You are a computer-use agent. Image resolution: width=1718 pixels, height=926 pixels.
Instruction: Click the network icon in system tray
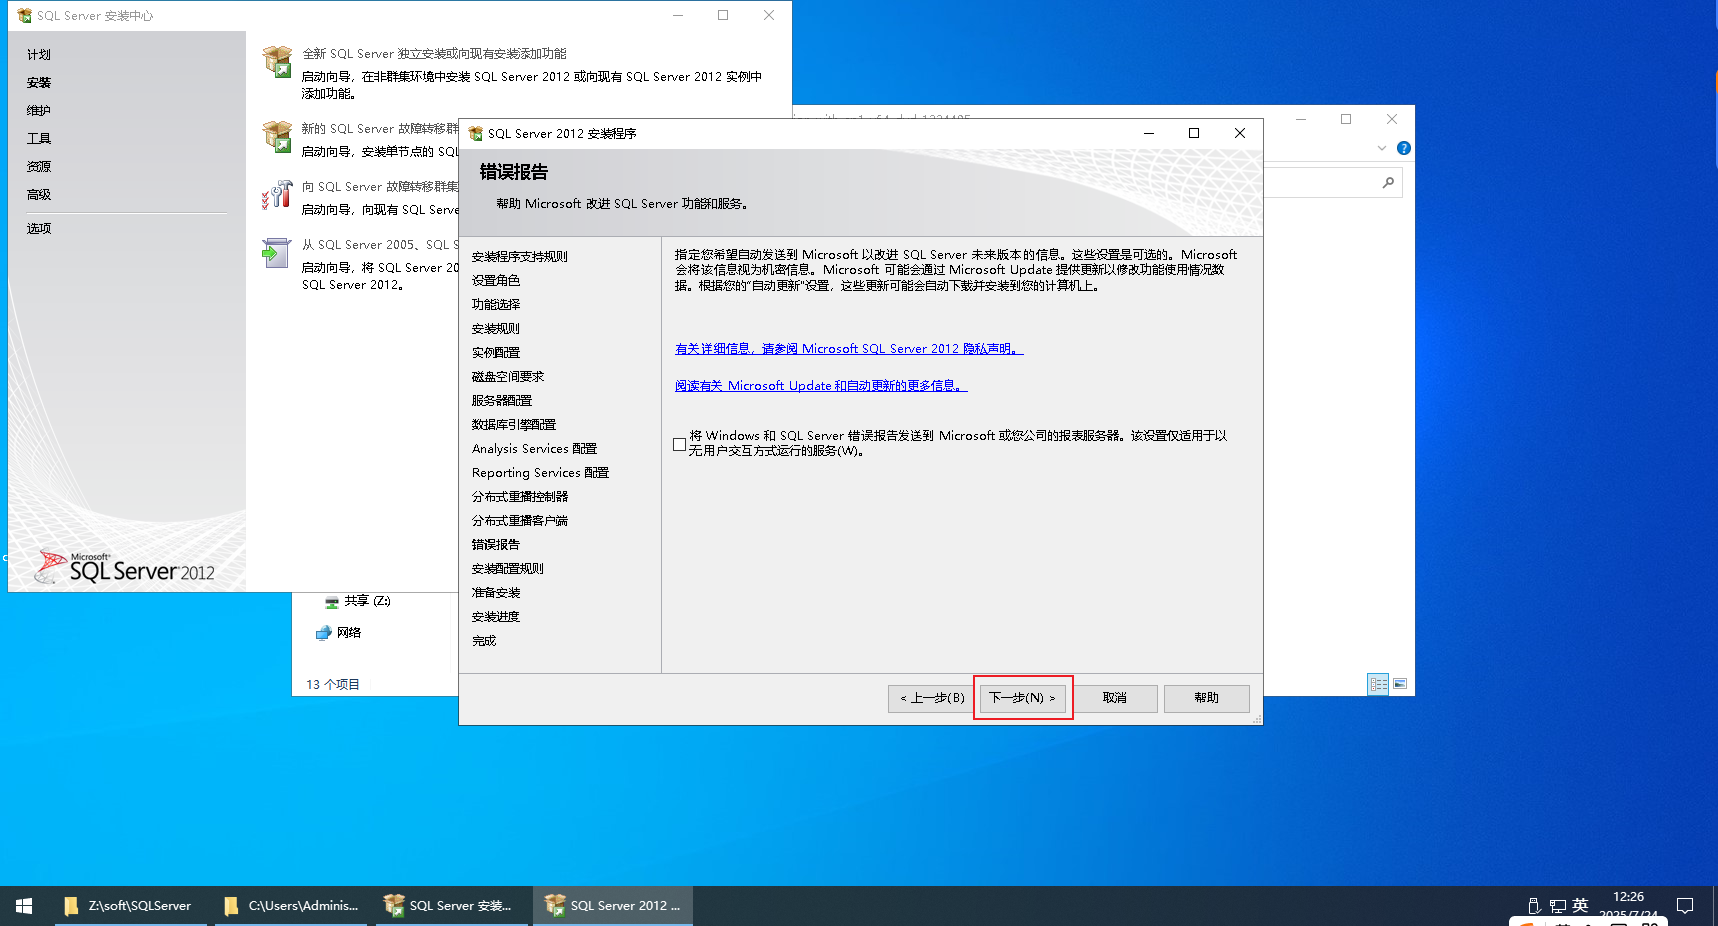(x=1557, y=906)
